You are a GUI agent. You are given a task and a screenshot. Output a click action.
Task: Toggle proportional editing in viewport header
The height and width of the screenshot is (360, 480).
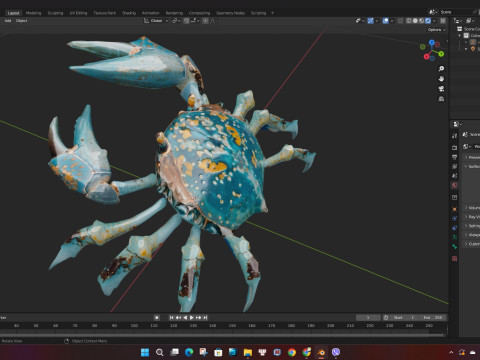pos(205,21)
